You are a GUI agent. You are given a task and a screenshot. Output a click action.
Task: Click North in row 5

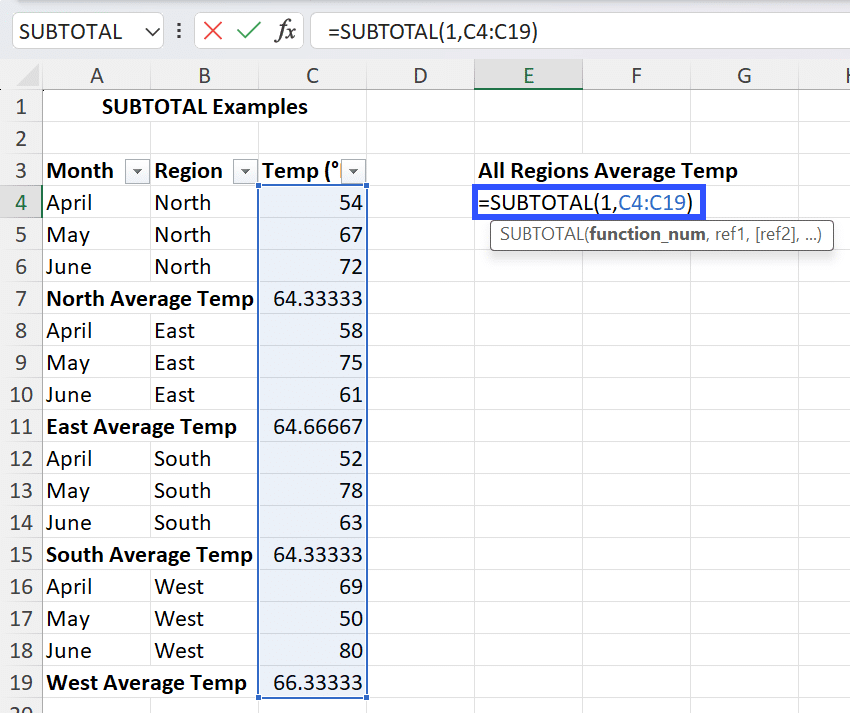tap(183, 235)
